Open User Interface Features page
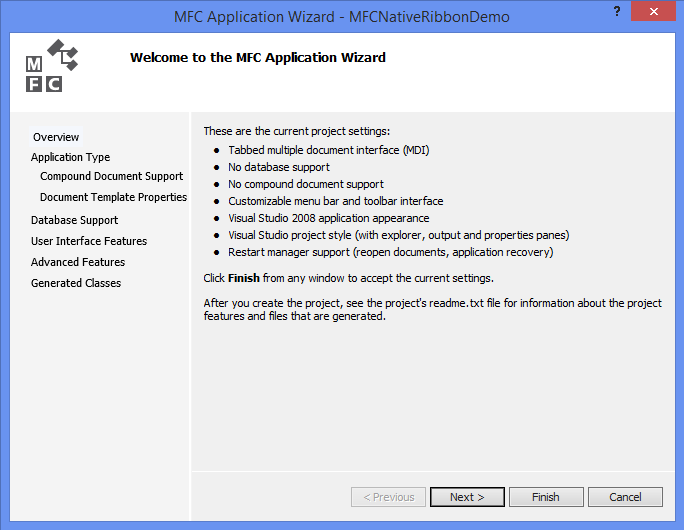This screenshot has height=530, width=684. click(x=89, y=241)
